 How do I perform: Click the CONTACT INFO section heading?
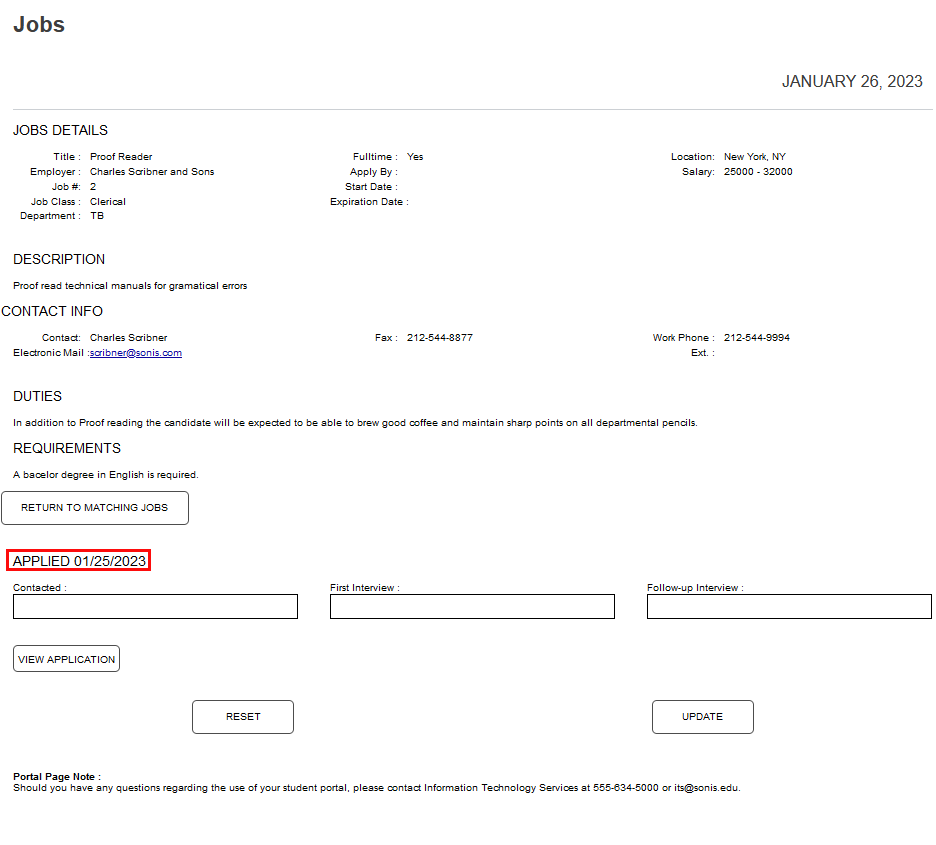[53, 311]
